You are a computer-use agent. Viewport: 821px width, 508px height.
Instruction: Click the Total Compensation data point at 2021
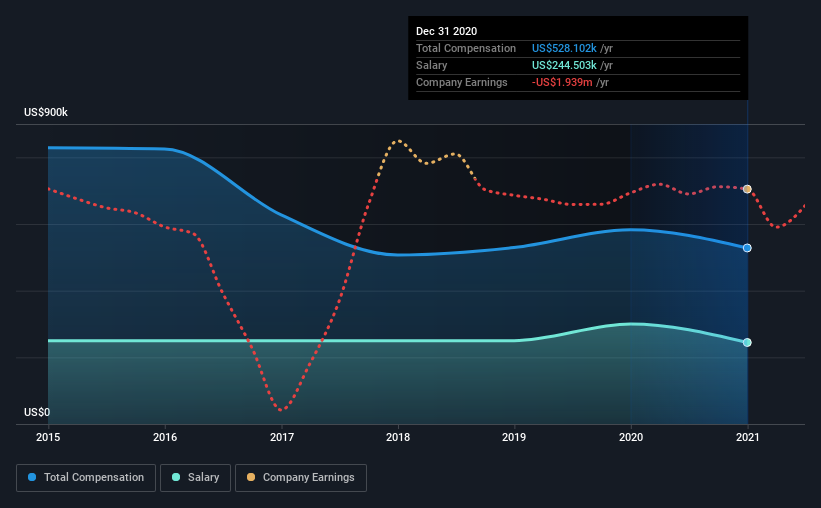(x=747, y=248)
